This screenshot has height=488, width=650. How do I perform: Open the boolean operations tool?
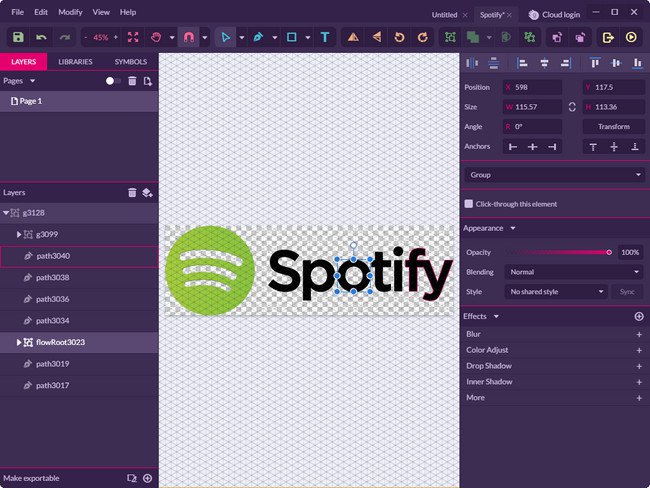point(473,37)
